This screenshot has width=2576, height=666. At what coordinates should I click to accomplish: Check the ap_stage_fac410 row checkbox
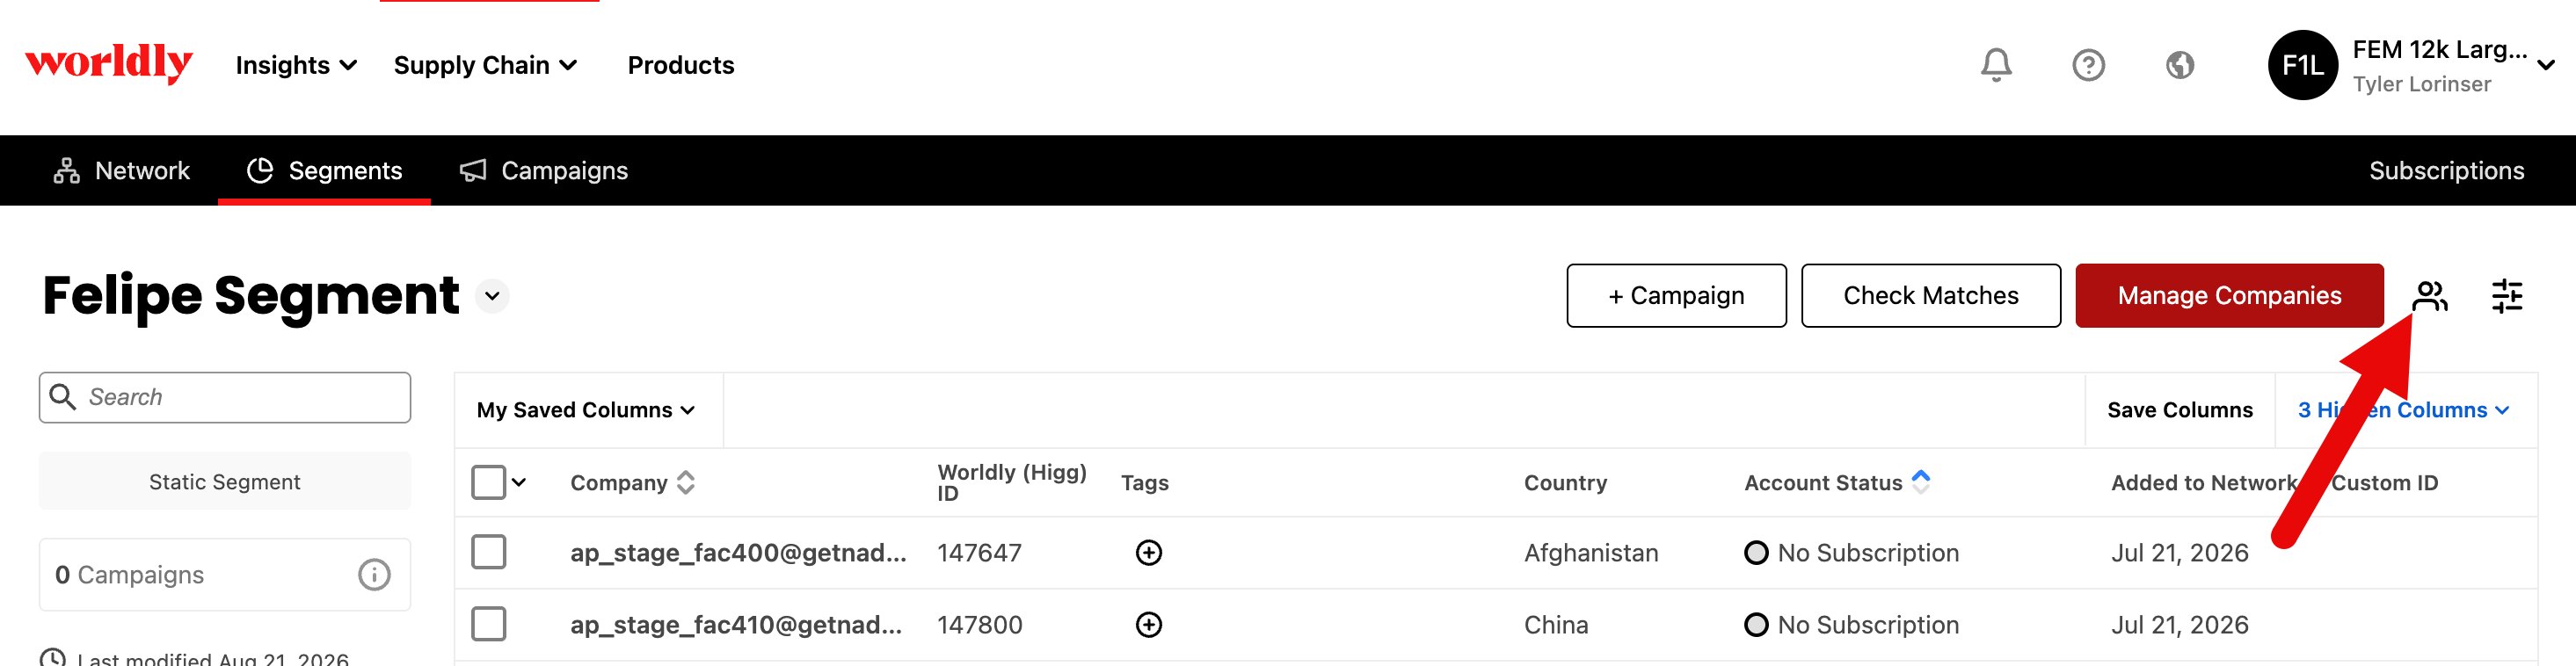488,624
